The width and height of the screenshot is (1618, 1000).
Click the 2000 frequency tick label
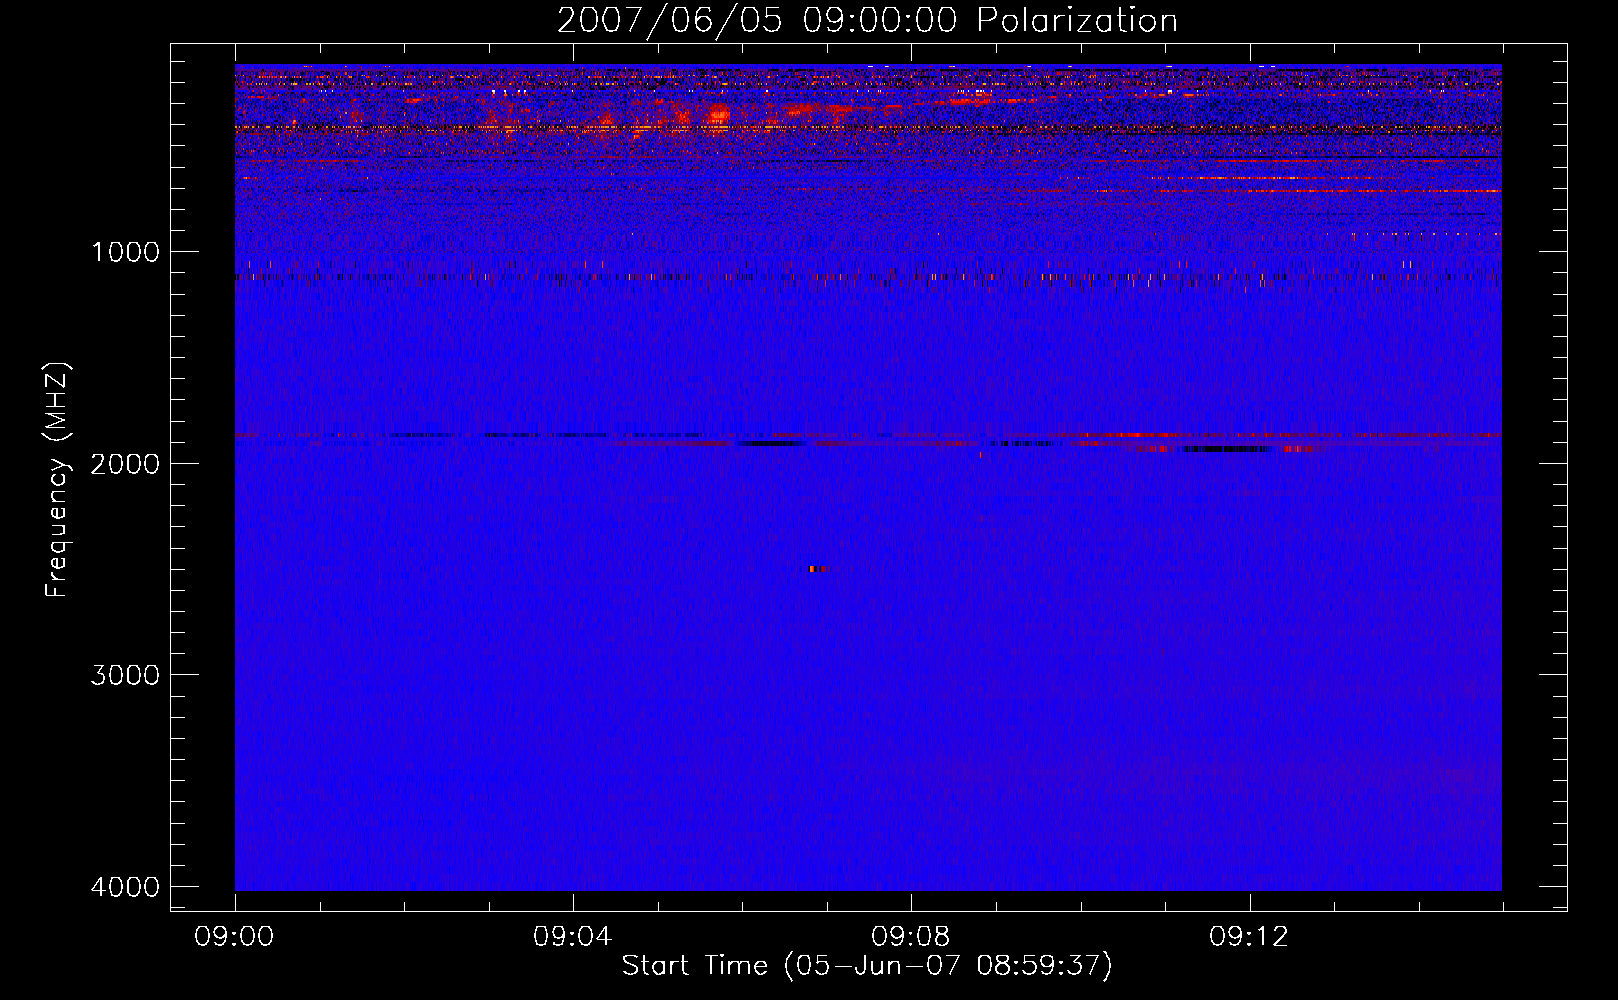[x=126, y=464]
